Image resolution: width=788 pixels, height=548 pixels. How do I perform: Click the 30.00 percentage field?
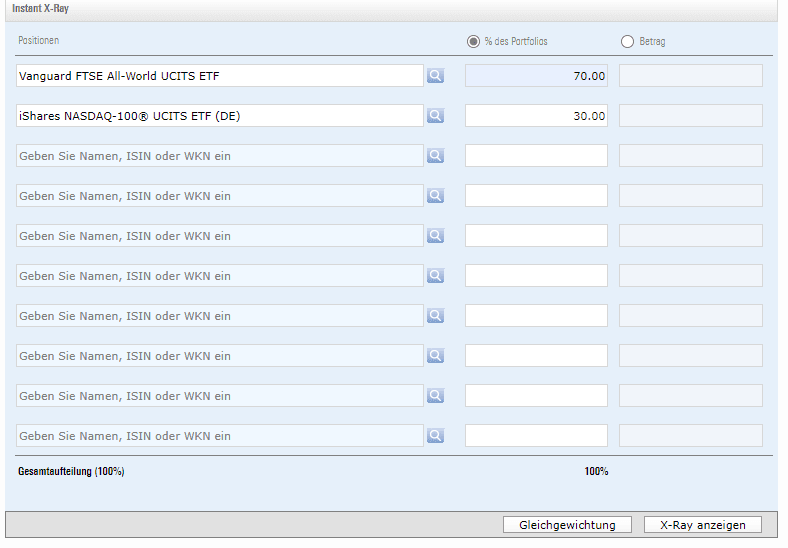tap(536, 116)
